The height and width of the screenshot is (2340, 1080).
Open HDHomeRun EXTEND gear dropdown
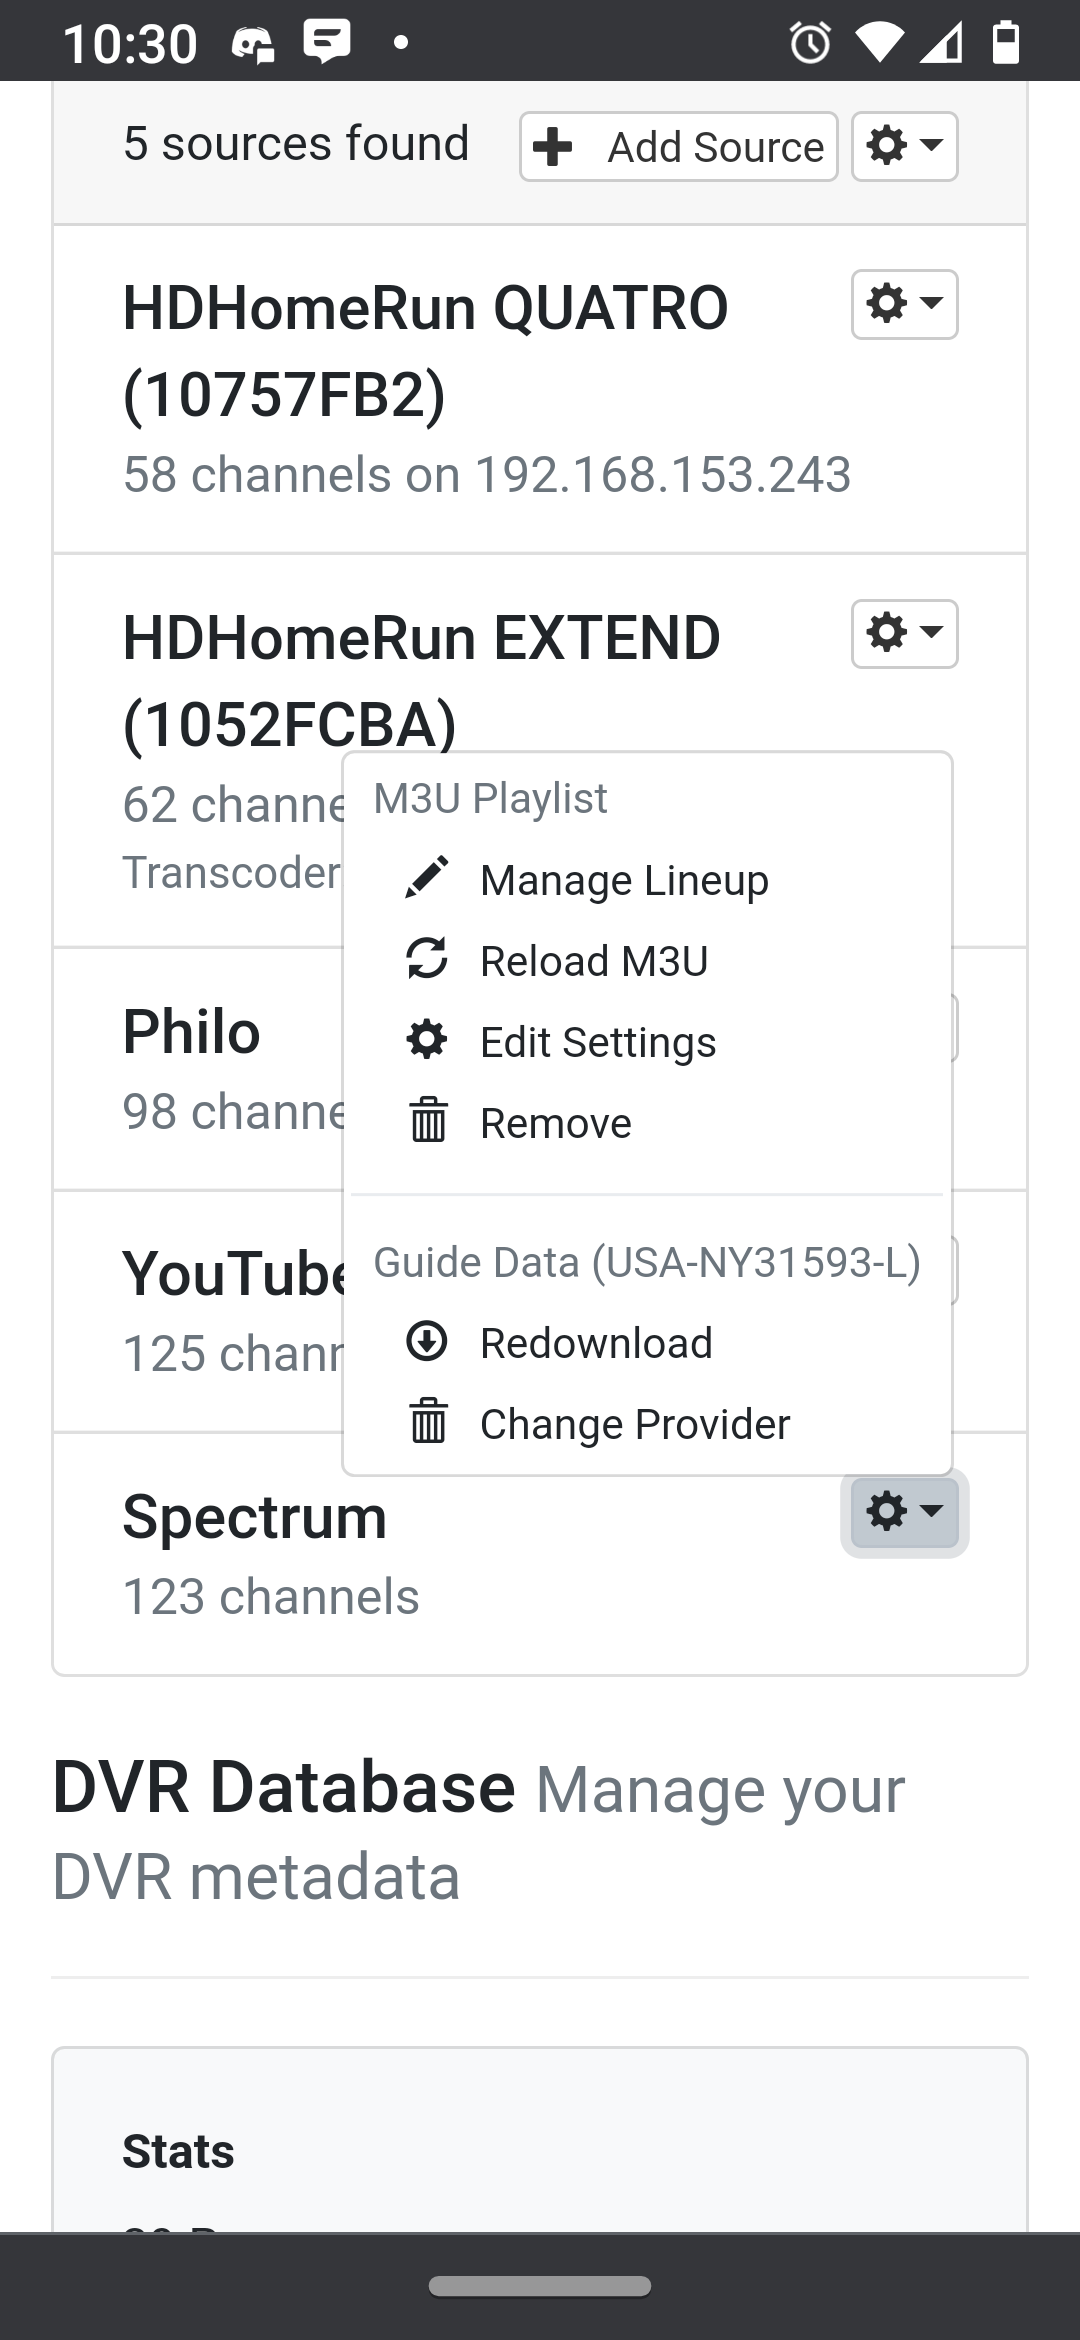point(904,633)
